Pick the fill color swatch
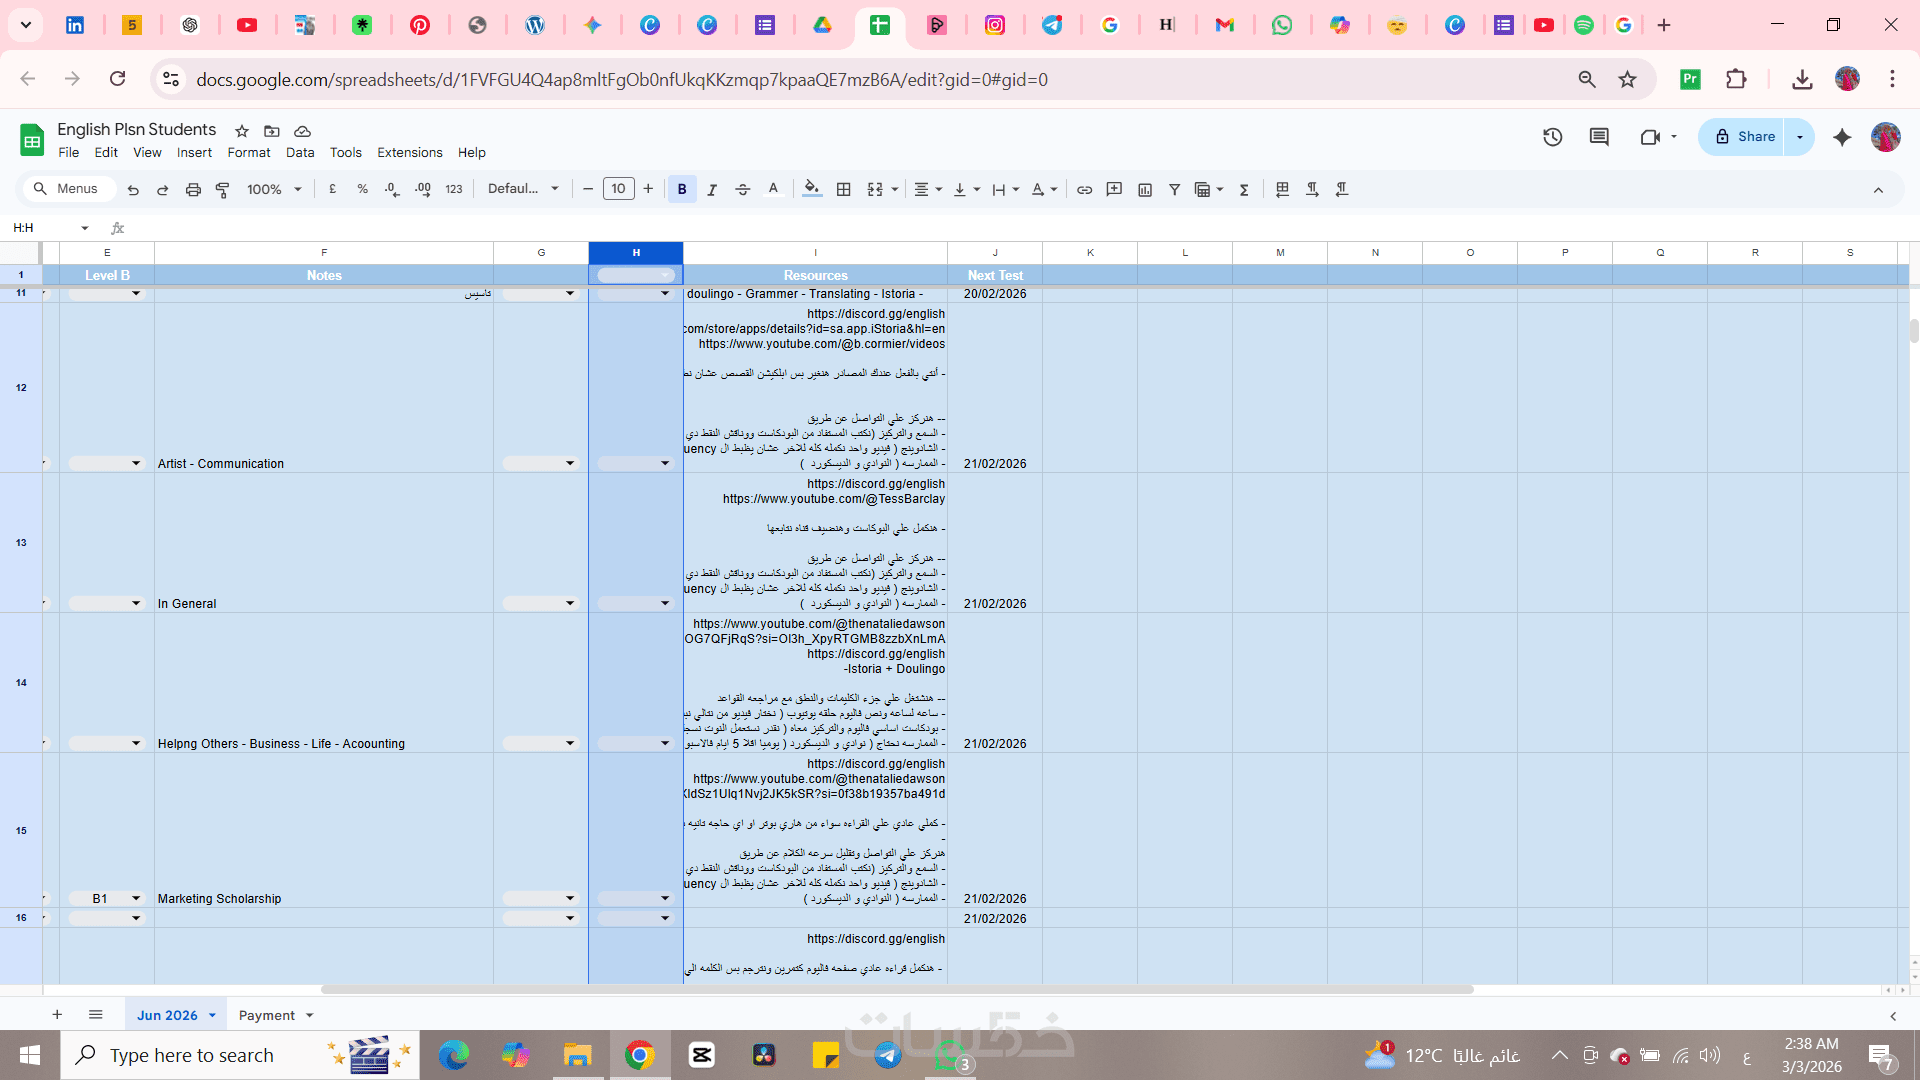Viewport: 1920px width, 1080px height. coord(811,189)
